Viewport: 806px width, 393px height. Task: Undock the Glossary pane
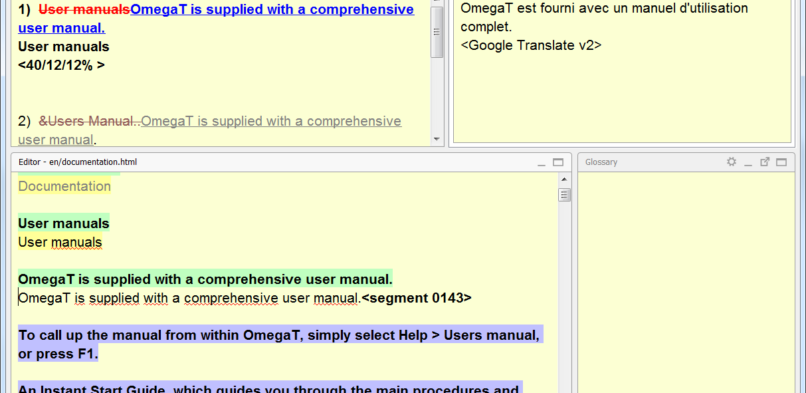click(x=765, y=162)
